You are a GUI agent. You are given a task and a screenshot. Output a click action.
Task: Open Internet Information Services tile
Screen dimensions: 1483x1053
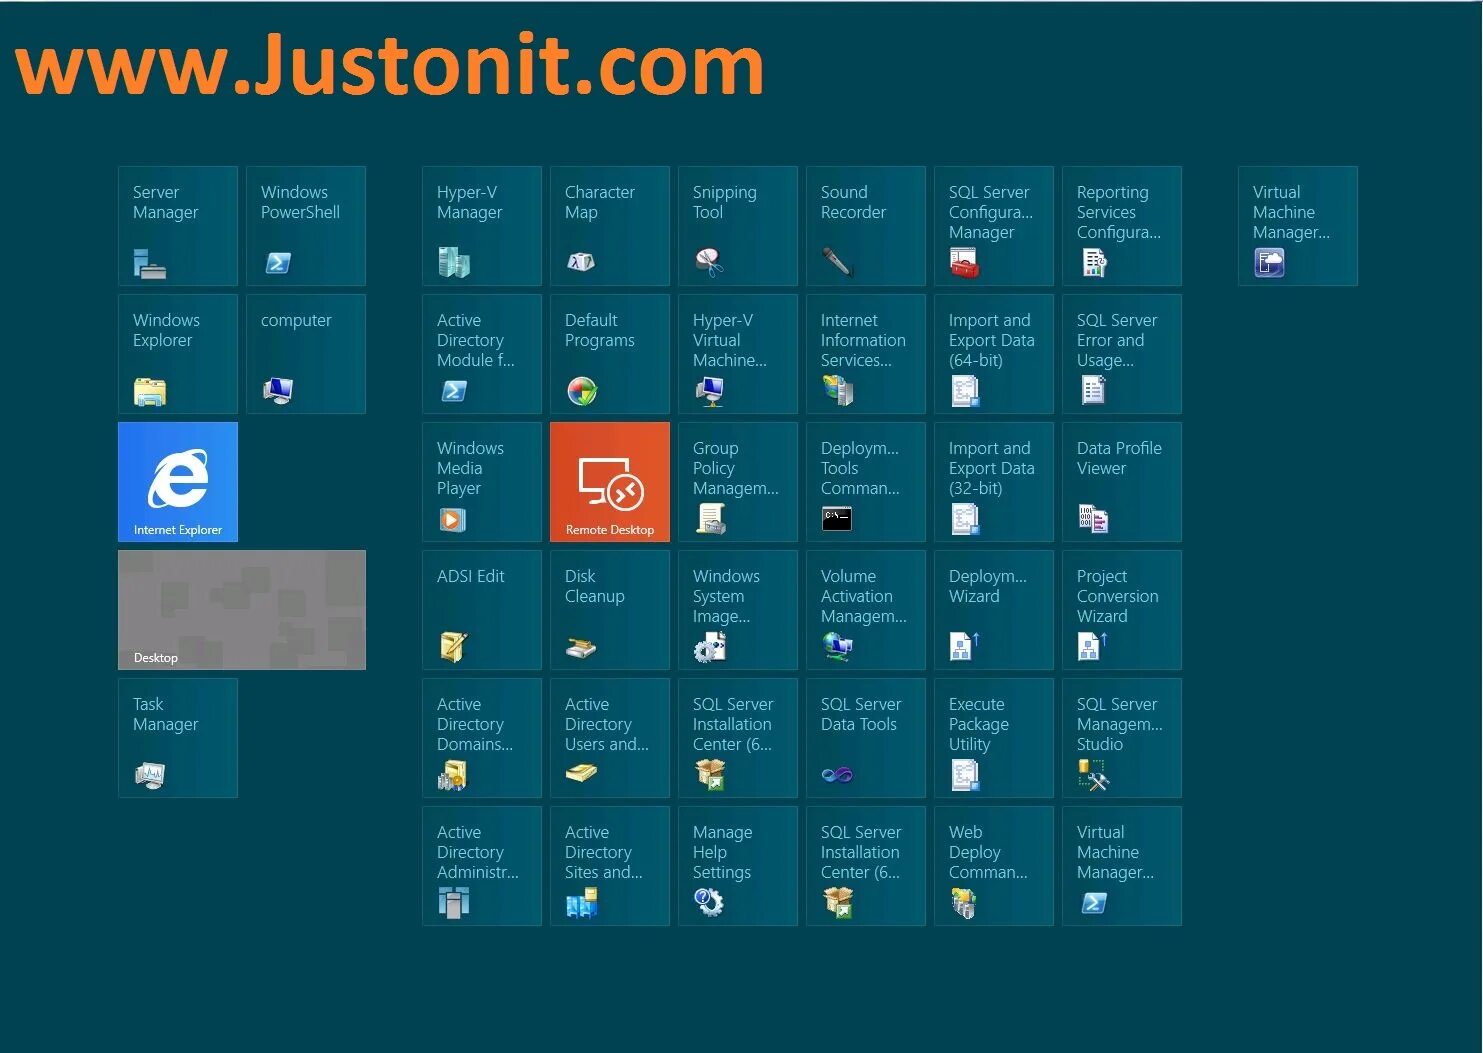(x=866, y=354)
